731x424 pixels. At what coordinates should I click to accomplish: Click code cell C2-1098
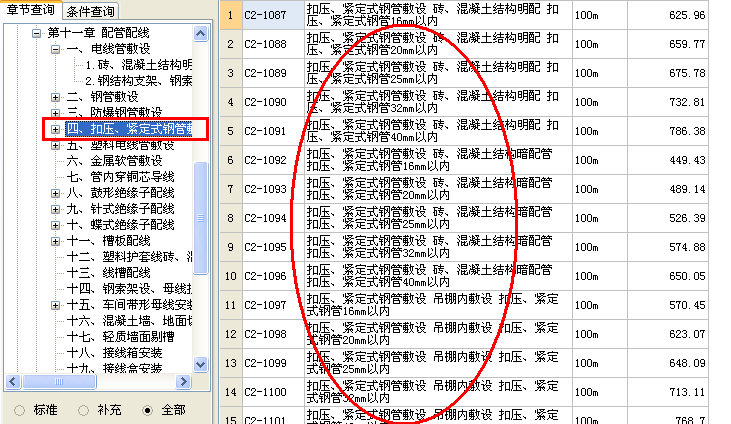click(x=273, y=334)
